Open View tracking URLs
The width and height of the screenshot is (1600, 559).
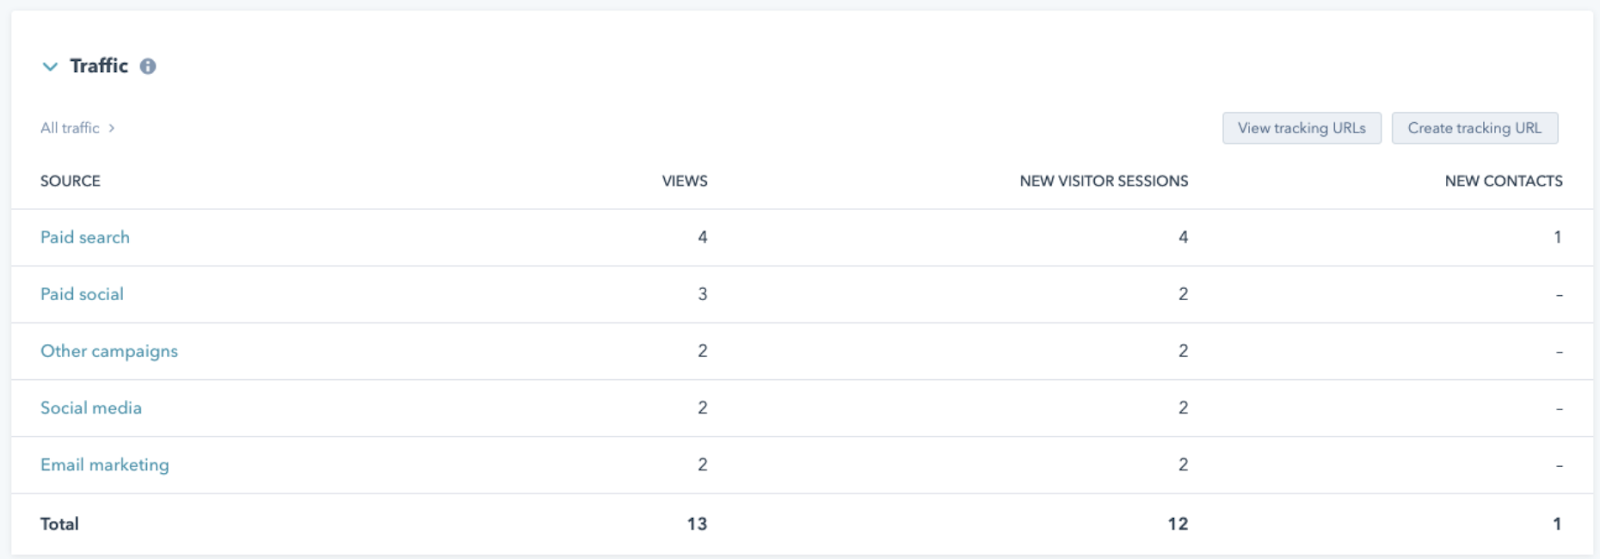coord(1301,128)
